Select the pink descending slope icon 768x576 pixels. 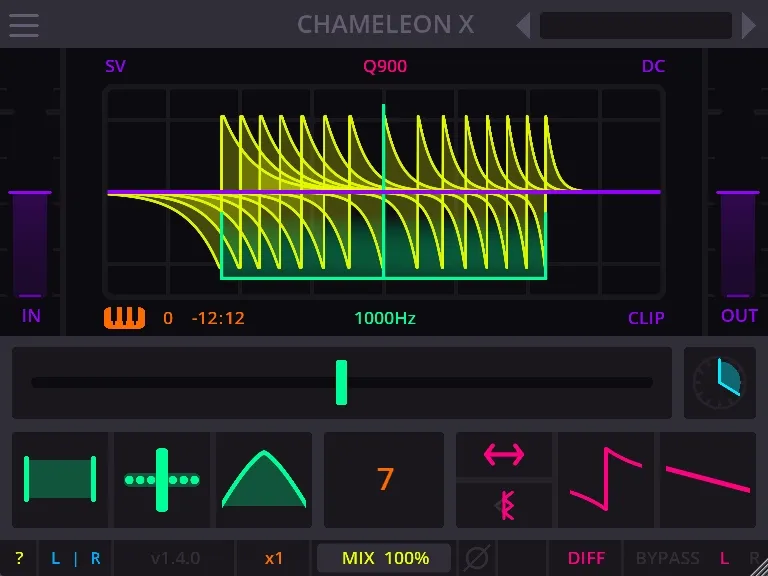[x=708, y=480]
